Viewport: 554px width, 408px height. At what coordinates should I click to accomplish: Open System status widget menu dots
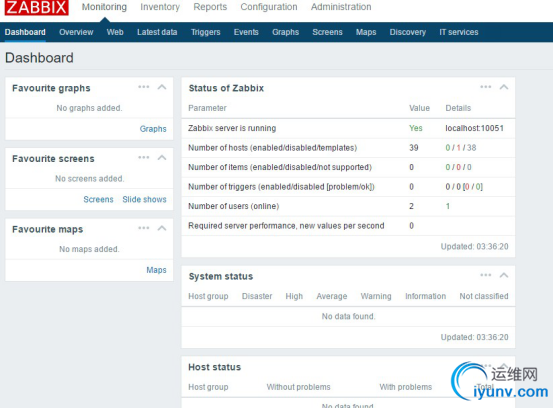point(485,275)
